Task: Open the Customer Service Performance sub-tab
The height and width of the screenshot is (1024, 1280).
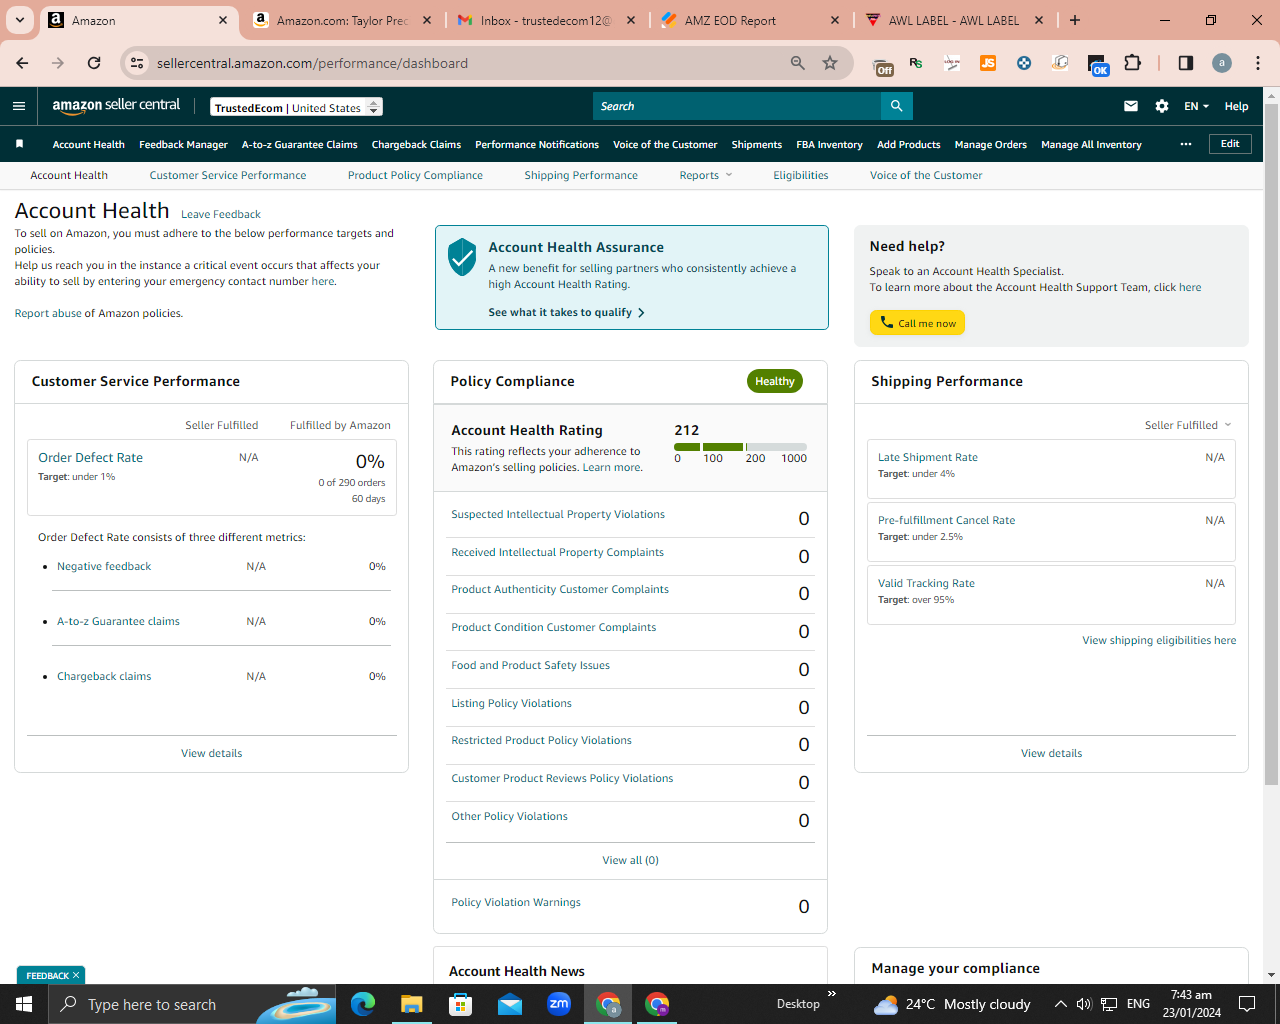Action: click(x=228, y=175)
